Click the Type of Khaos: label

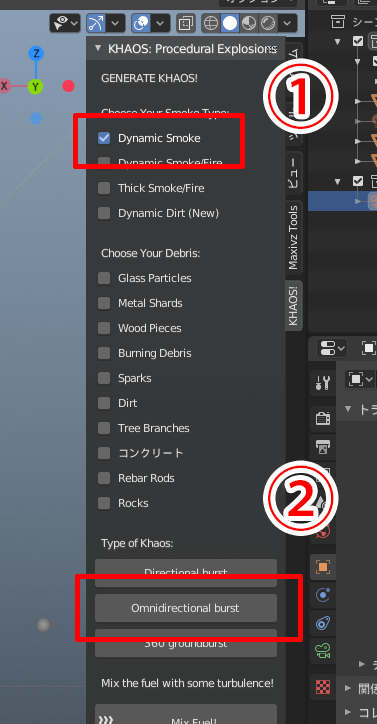coord(137,543)
